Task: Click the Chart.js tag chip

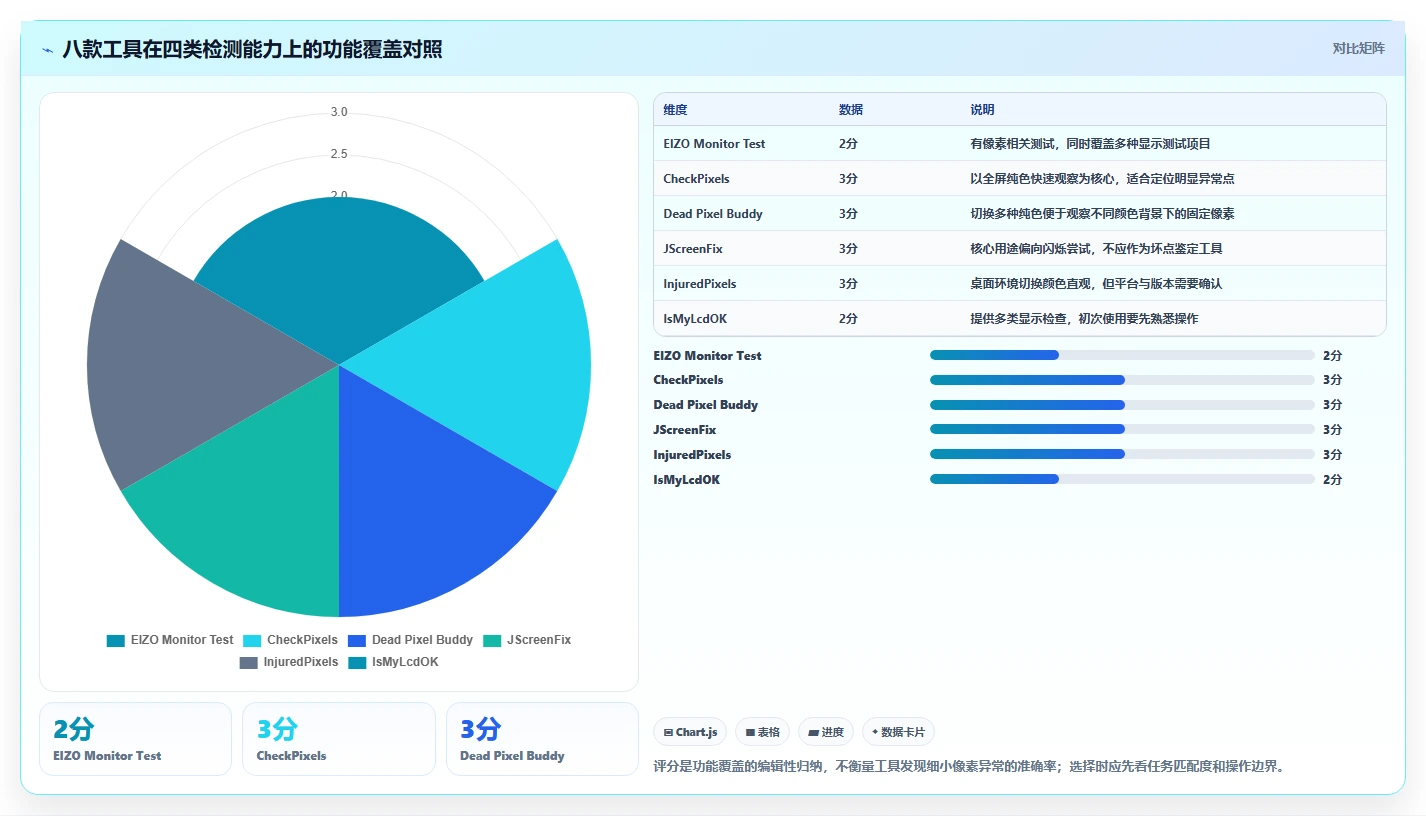Action: pyautogui.click(x=691, y=732)
